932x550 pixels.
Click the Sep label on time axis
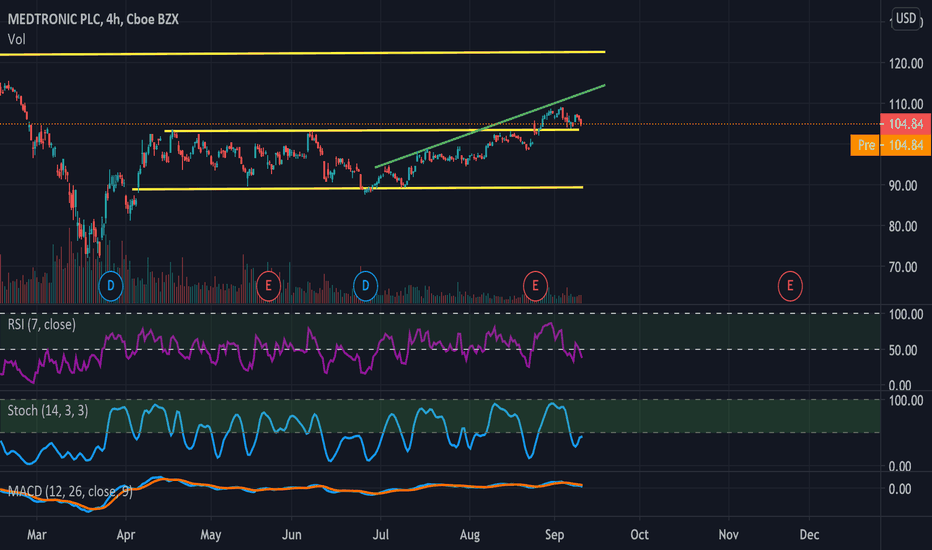coord(554,535)
